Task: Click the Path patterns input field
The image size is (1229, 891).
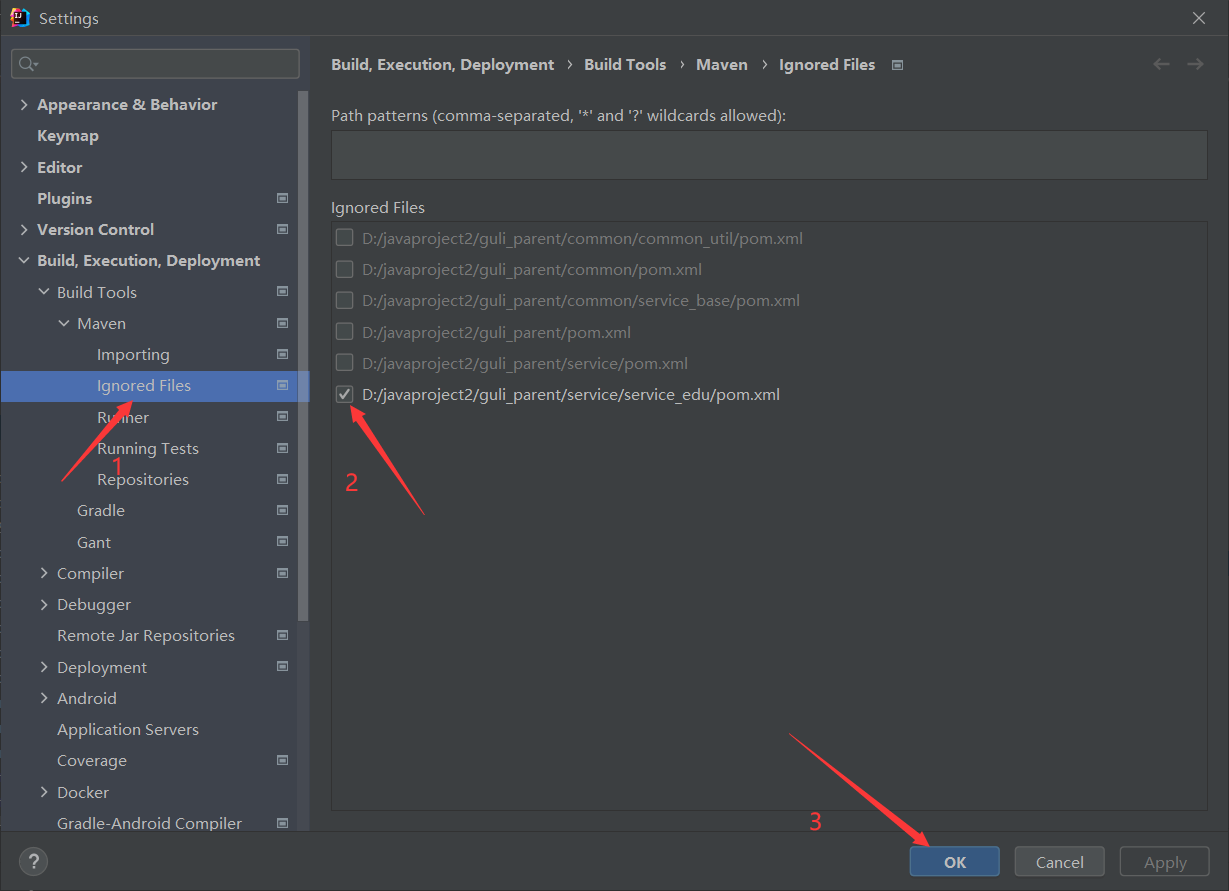Action: pyautogui.click(x=768, y=153)
